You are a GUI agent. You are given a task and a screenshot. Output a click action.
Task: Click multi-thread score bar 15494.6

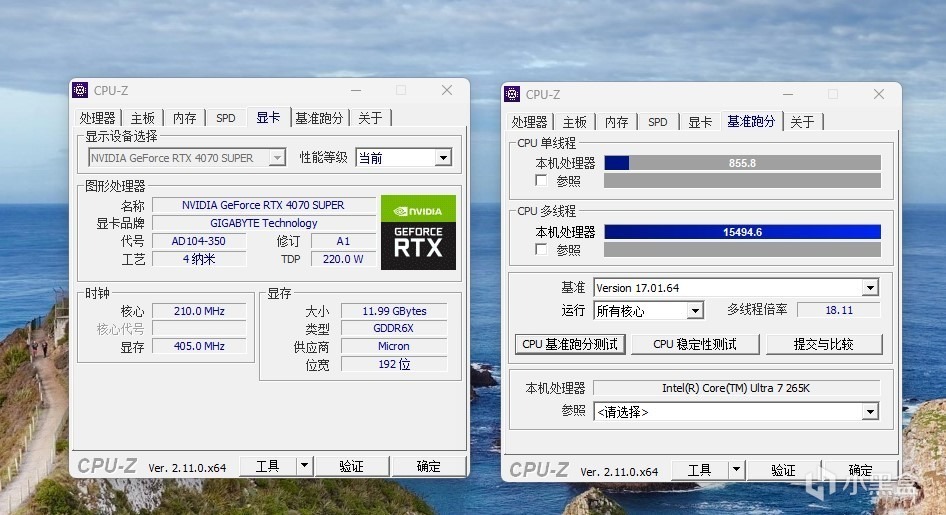742,232
